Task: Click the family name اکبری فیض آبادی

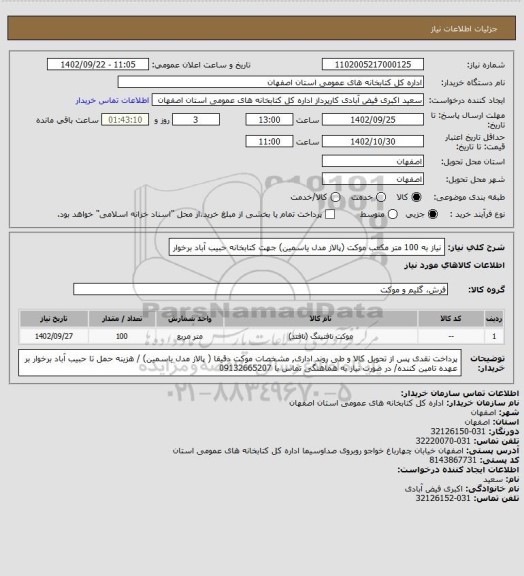Action: tap(434, 489)
